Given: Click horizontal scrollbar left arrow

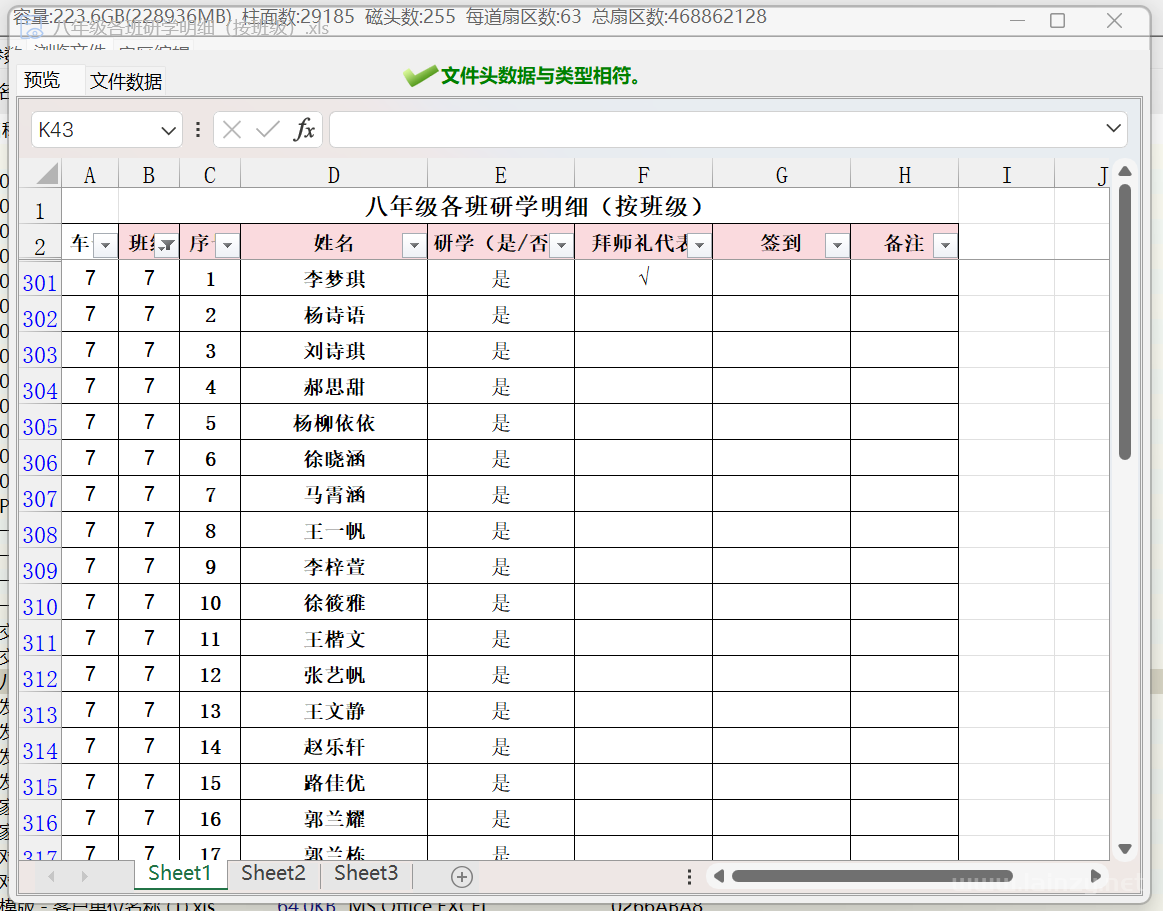Looking at the screenshot, I should [x=718, y=876].
